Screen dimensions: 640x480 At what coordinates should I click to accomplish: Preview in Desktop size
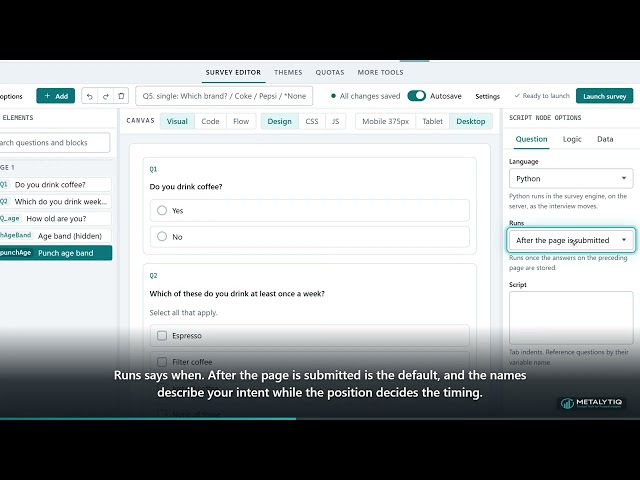pyautogui.click(x=471, y=121)
